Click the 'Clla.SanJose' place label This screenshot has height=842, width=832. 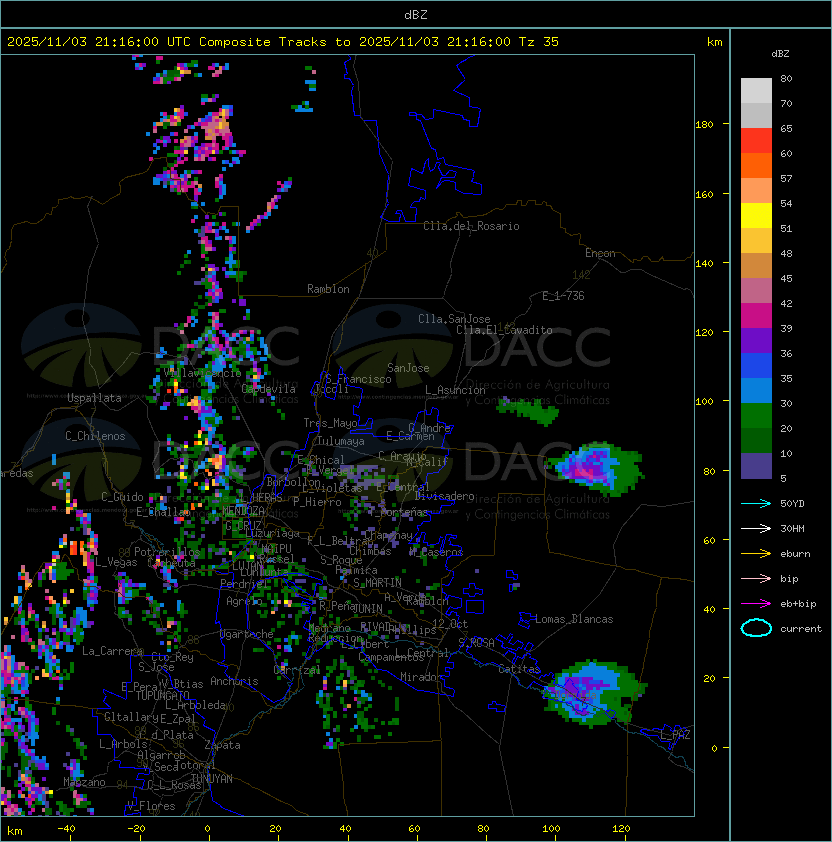tap(454, 319)
